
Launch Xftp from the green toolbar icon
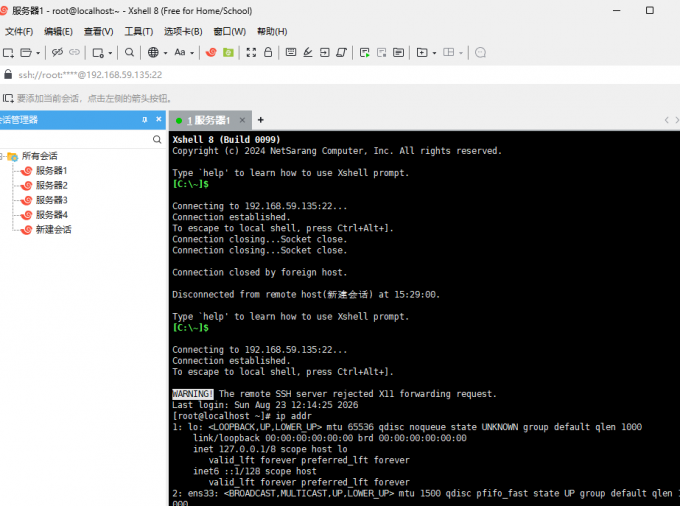228,52
